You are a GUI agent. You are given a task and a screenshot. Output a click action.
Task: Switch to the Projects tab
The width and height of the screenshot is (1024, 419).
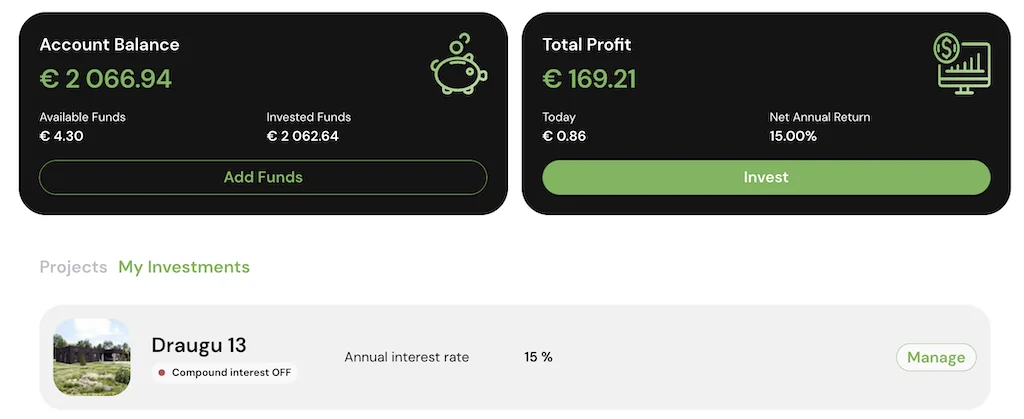[73, 267]
